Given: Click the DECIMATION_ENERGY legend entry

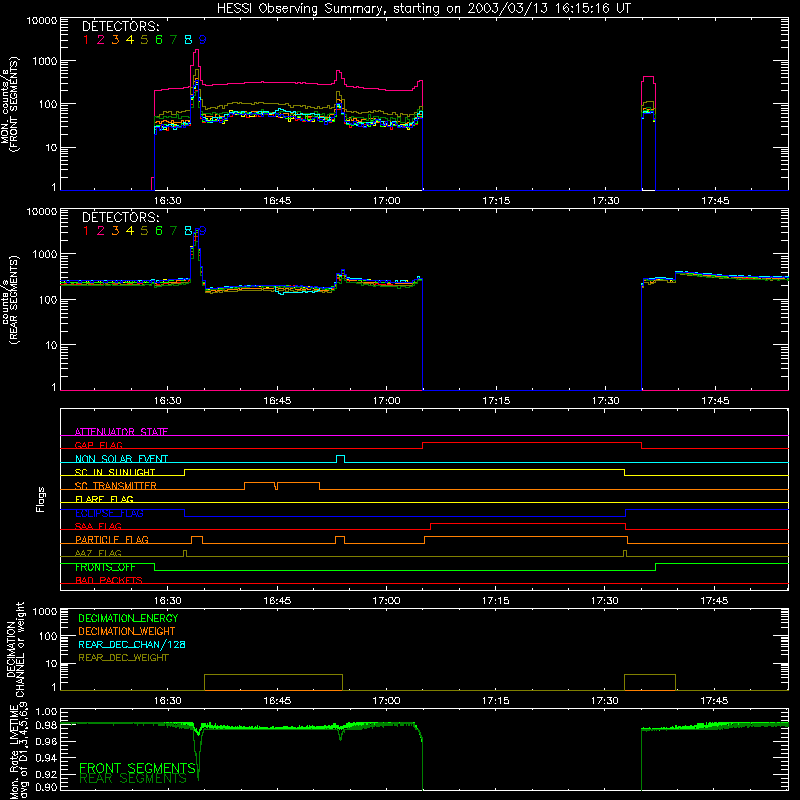Looking at the screenshot, I should (x=128, y=618).
